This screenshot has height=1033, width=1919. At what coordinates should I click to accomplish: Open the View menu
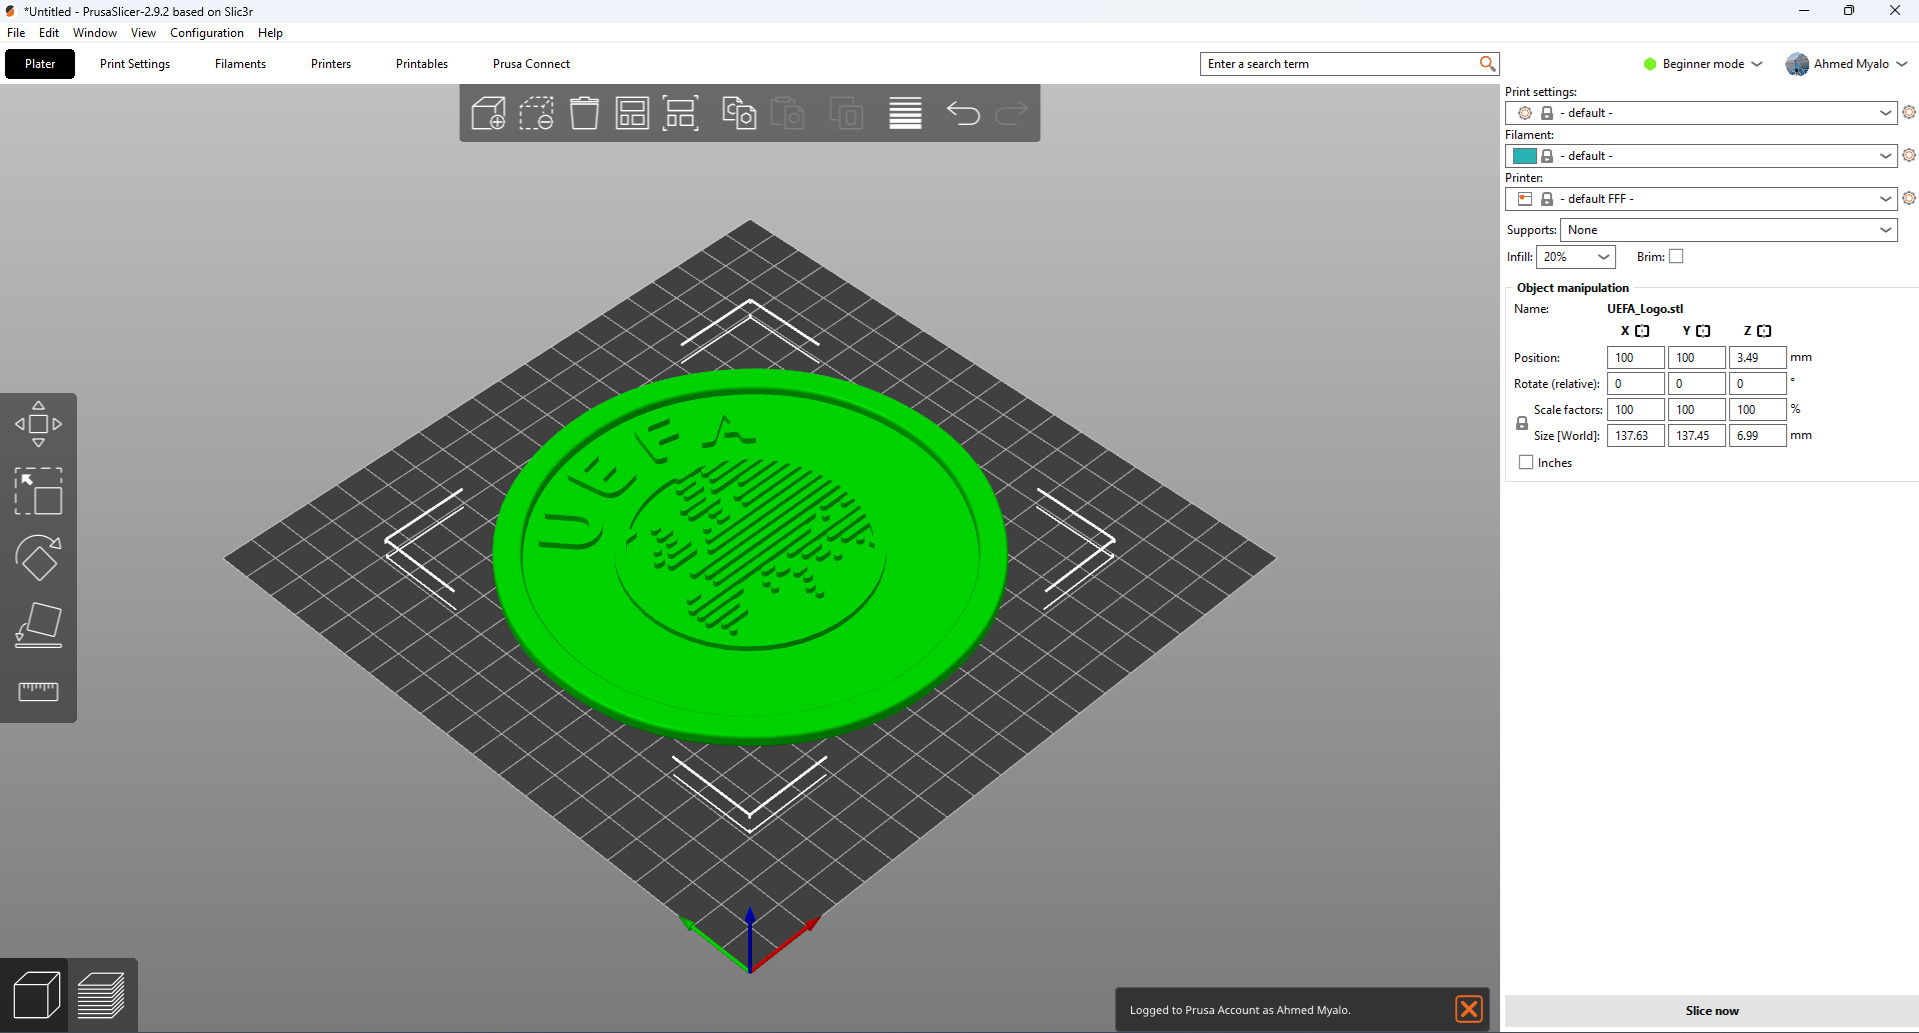(x=143, y=33)
